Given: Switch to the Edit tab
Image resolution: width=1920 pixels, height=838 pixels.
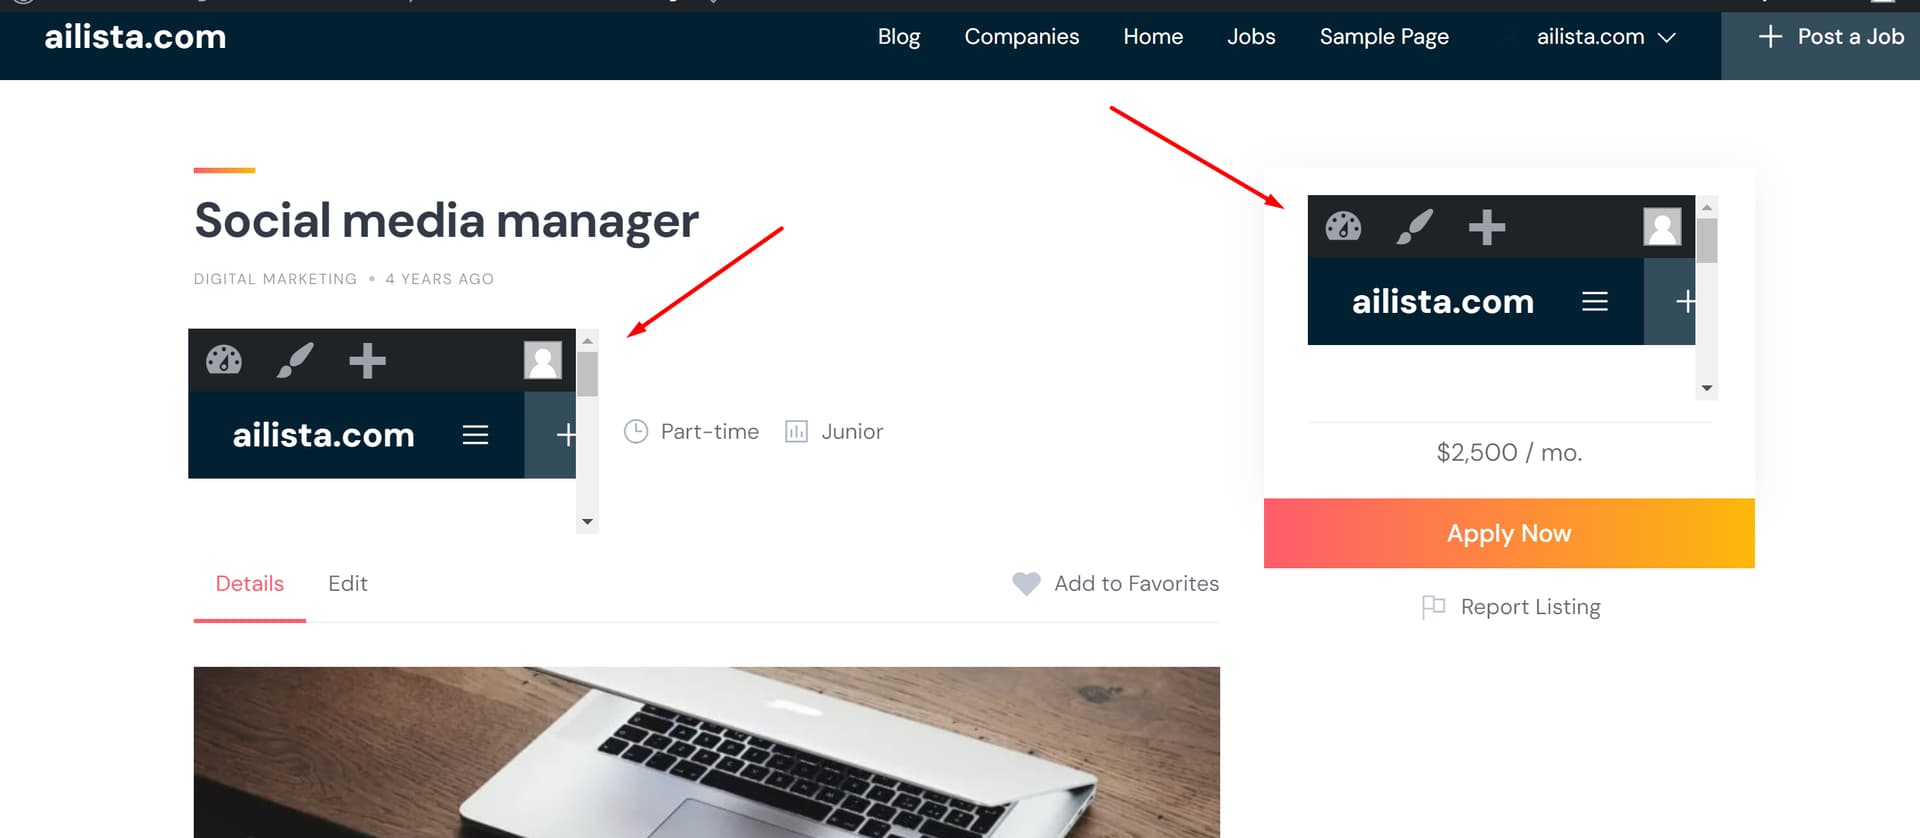Looking at the screenshot, I should (x=348, y=583).
